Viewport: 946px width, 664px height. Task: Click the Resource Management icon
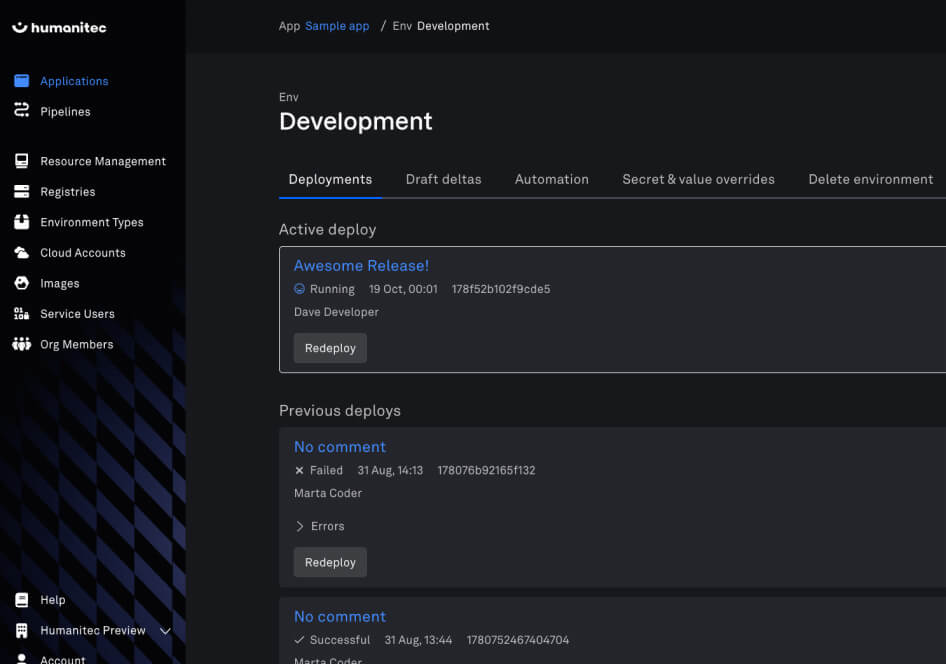pyautogui.click(x=21, y=161)
